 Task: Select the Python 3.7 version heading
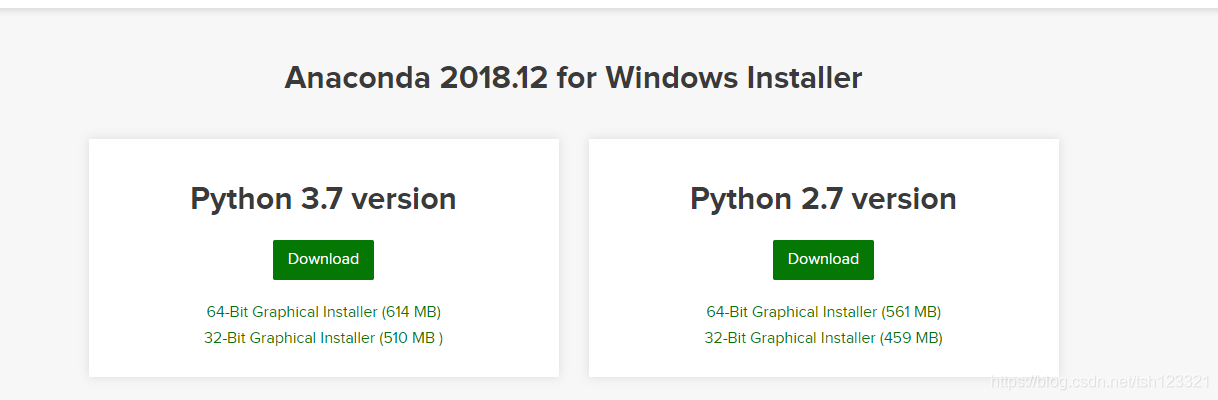(323, 199)
